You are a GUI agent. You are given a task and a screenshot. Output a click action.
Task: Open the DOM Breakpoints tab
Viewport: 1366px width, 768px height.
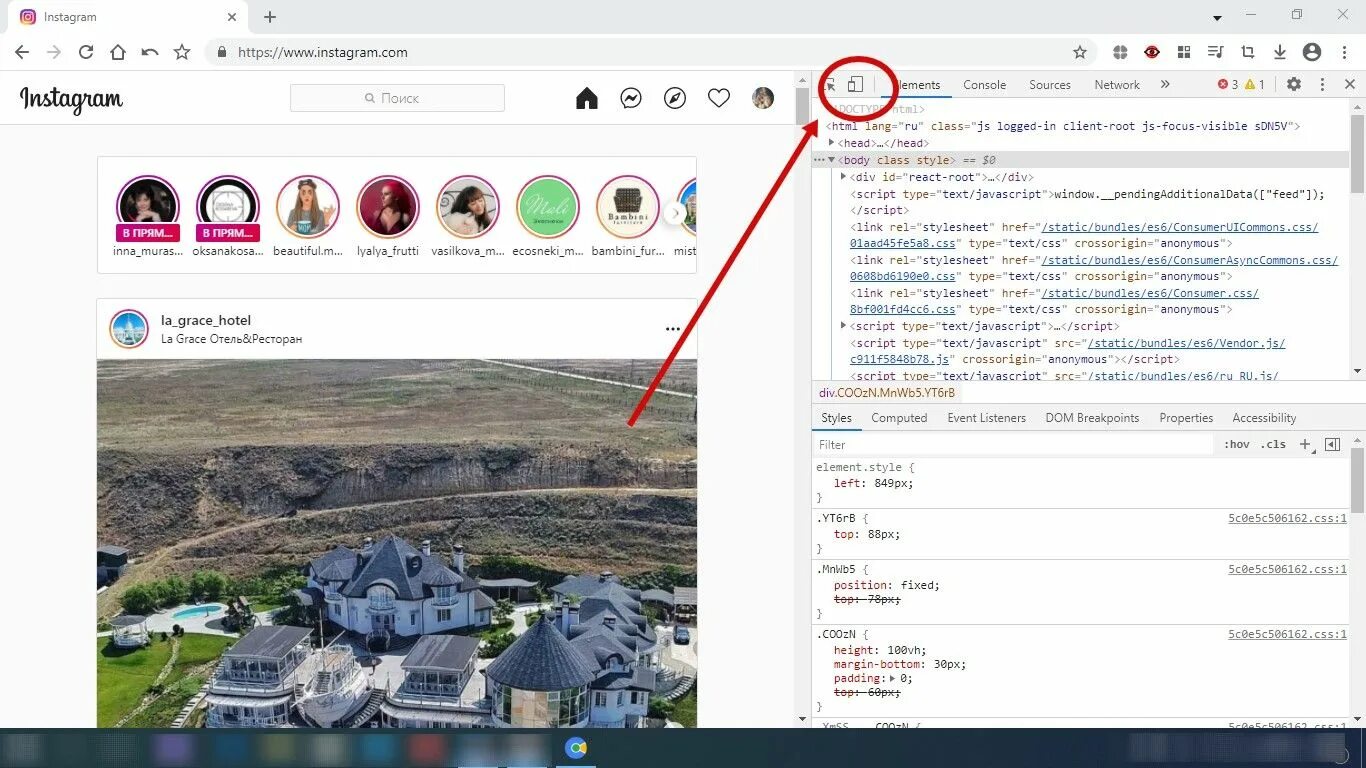[1092, 418]
